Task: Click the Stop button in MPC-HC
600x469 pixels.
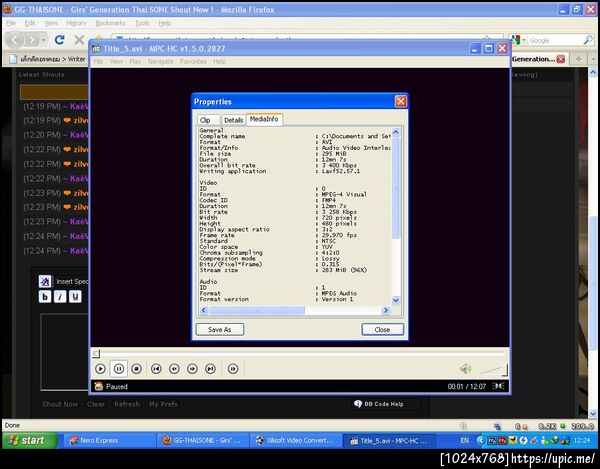Action: pyautogui.click(x=137, y=369)
